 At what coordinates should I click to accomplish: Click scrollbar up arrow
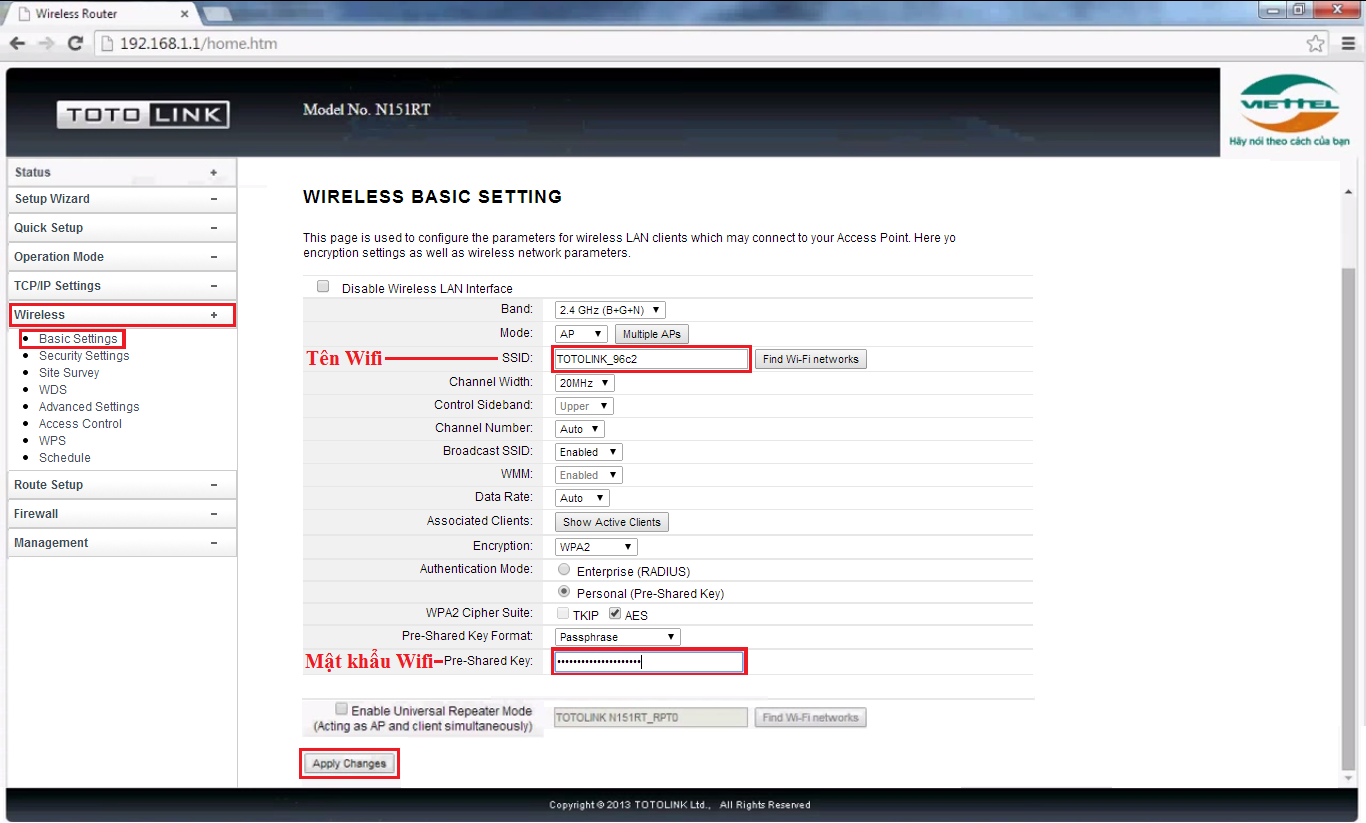pyautogui.click(x=1348, y=191)
